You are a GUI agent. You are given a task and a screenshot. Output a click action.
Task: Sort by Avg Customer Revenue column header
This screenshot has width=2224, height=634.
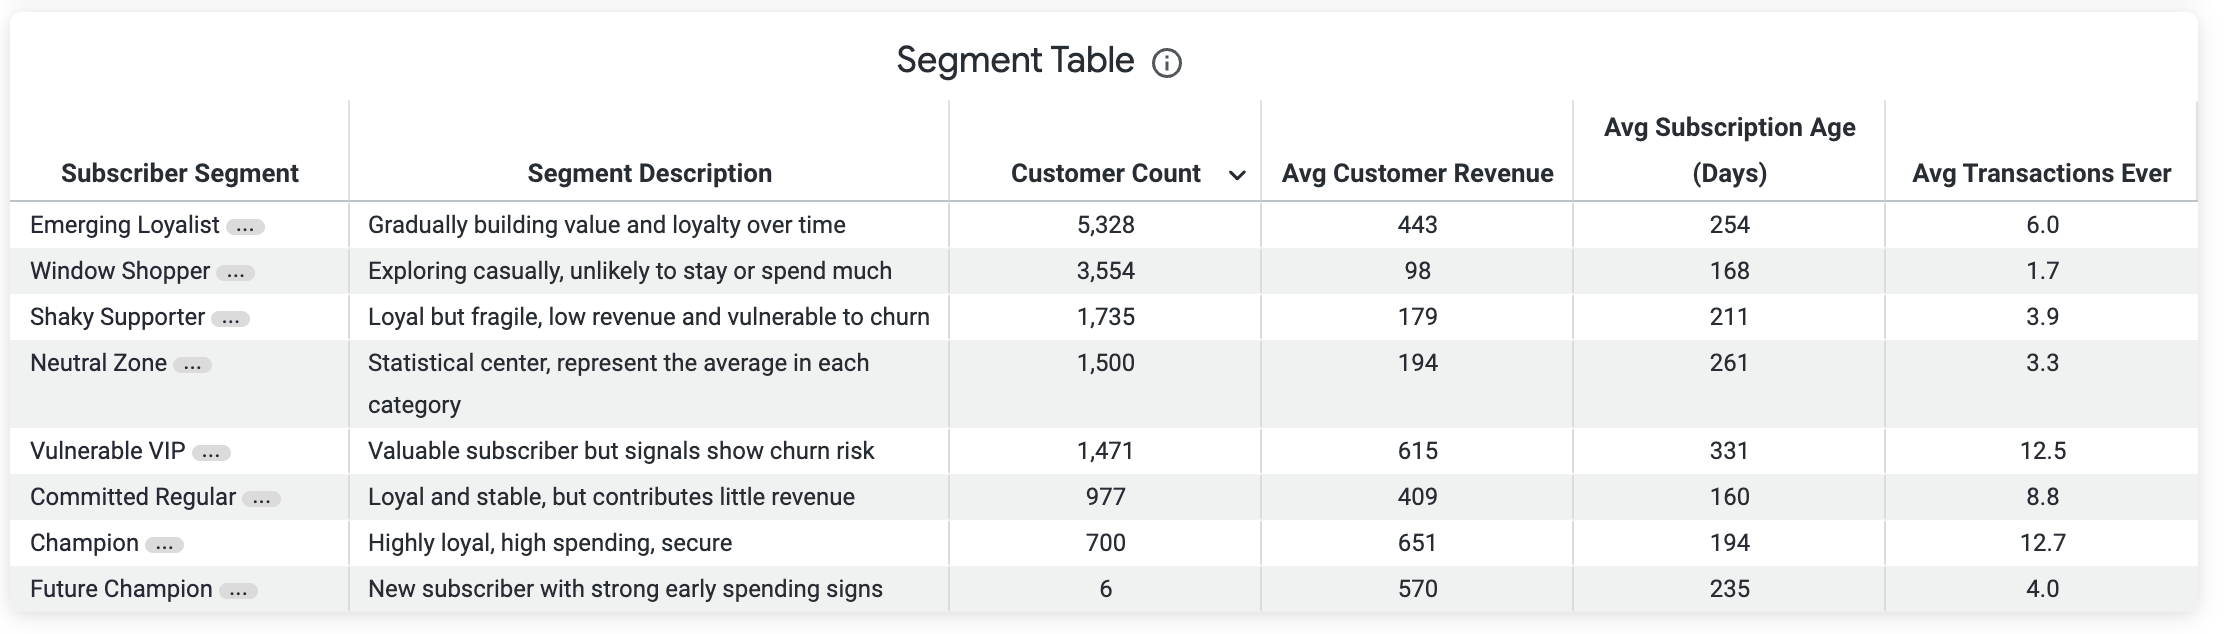(x=1418, y=173)
